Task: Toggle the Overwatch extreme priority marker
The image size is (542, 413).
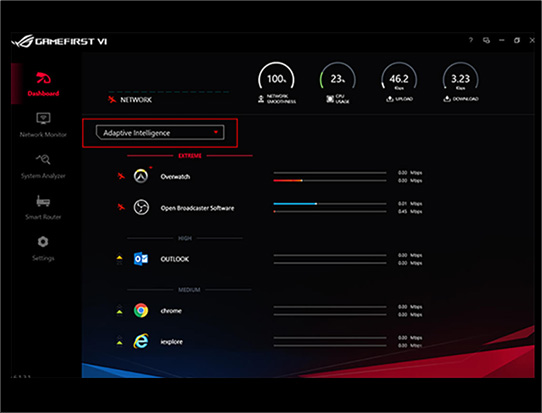Action: 121,176
